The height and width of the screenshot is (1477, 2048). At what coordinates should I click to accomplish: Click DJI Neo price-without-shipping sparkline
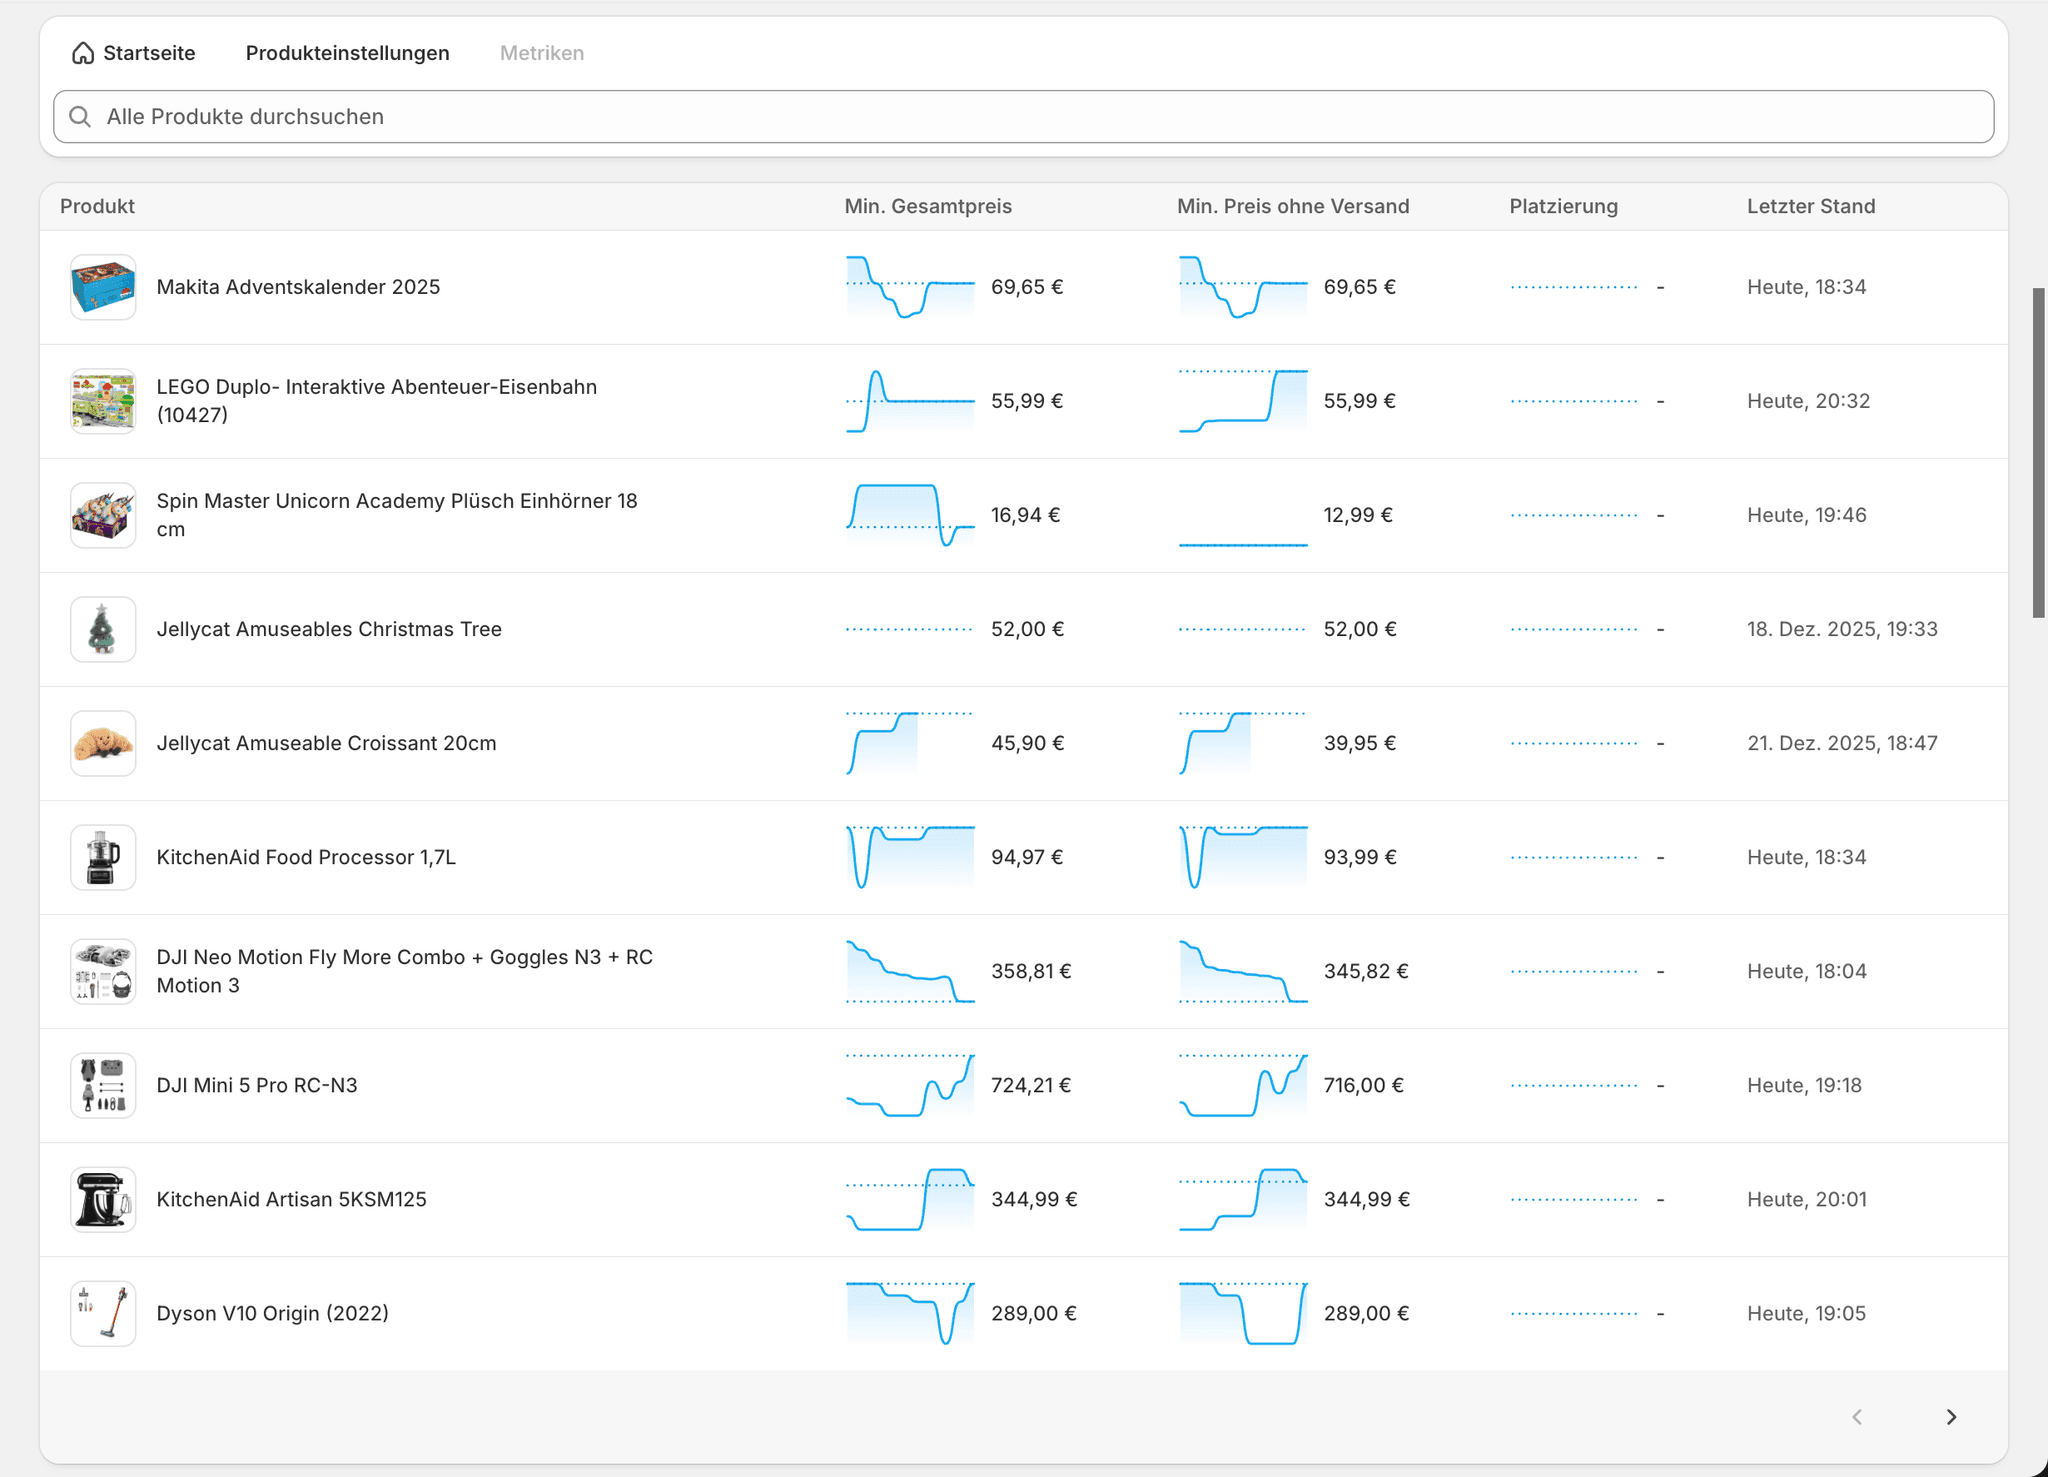pos(1243,971)
